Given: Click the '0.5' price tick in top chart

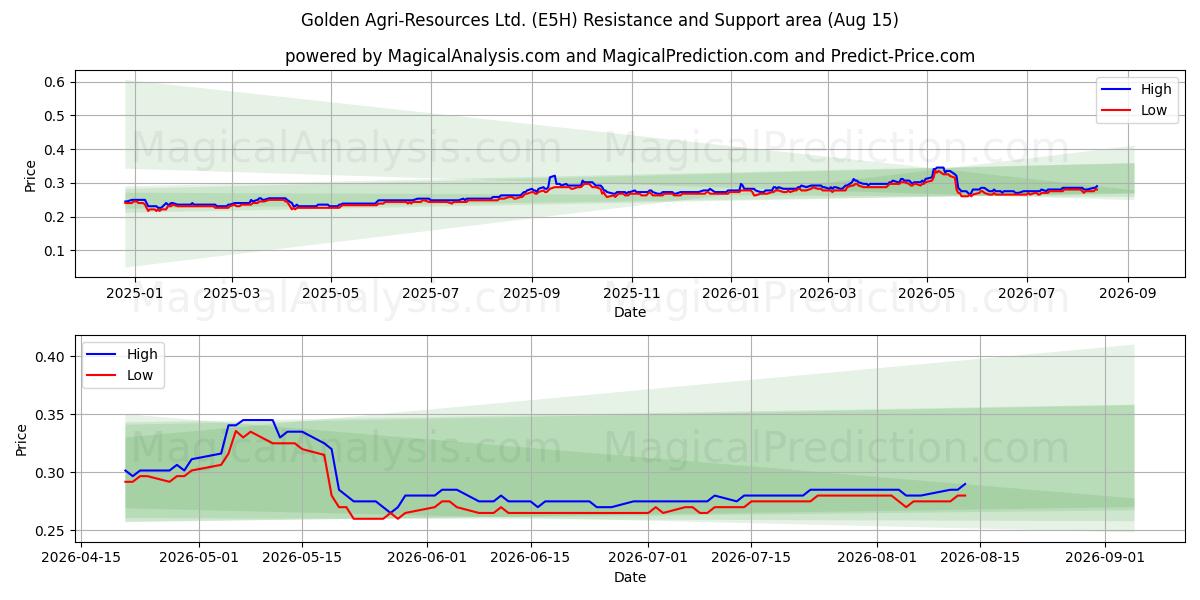Looking at the screenshot, I should coord(55,116).
